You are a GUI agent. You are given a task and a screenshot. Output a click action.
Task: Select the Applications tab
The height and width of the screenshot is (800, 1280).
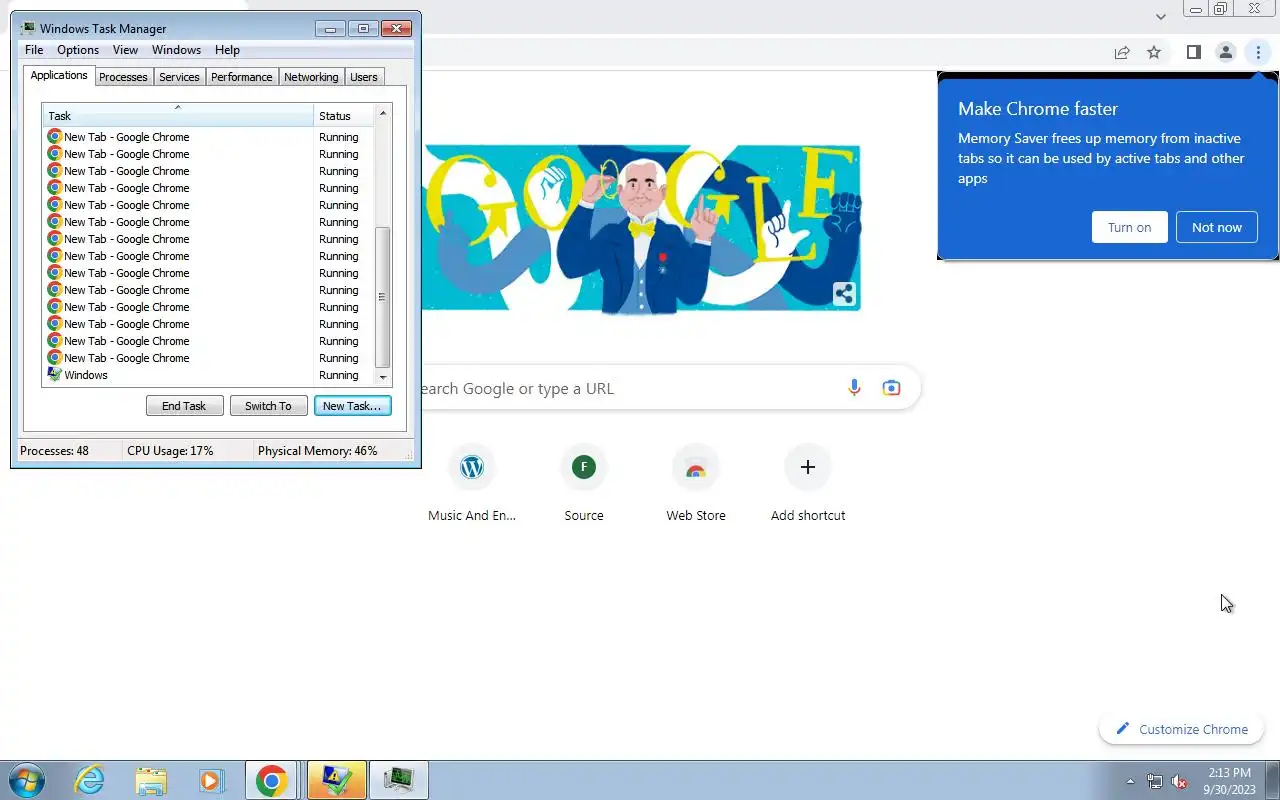(x=59, y=76)
